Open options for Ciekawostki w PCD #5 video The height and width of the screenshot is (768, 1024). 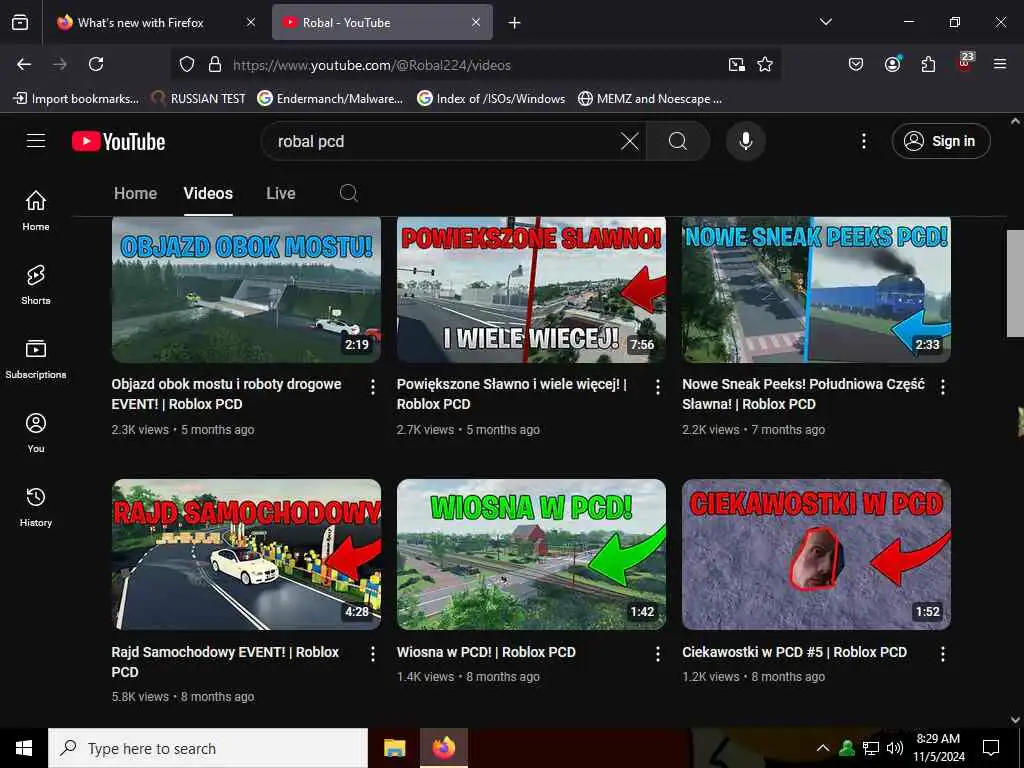tap(942, 654)
